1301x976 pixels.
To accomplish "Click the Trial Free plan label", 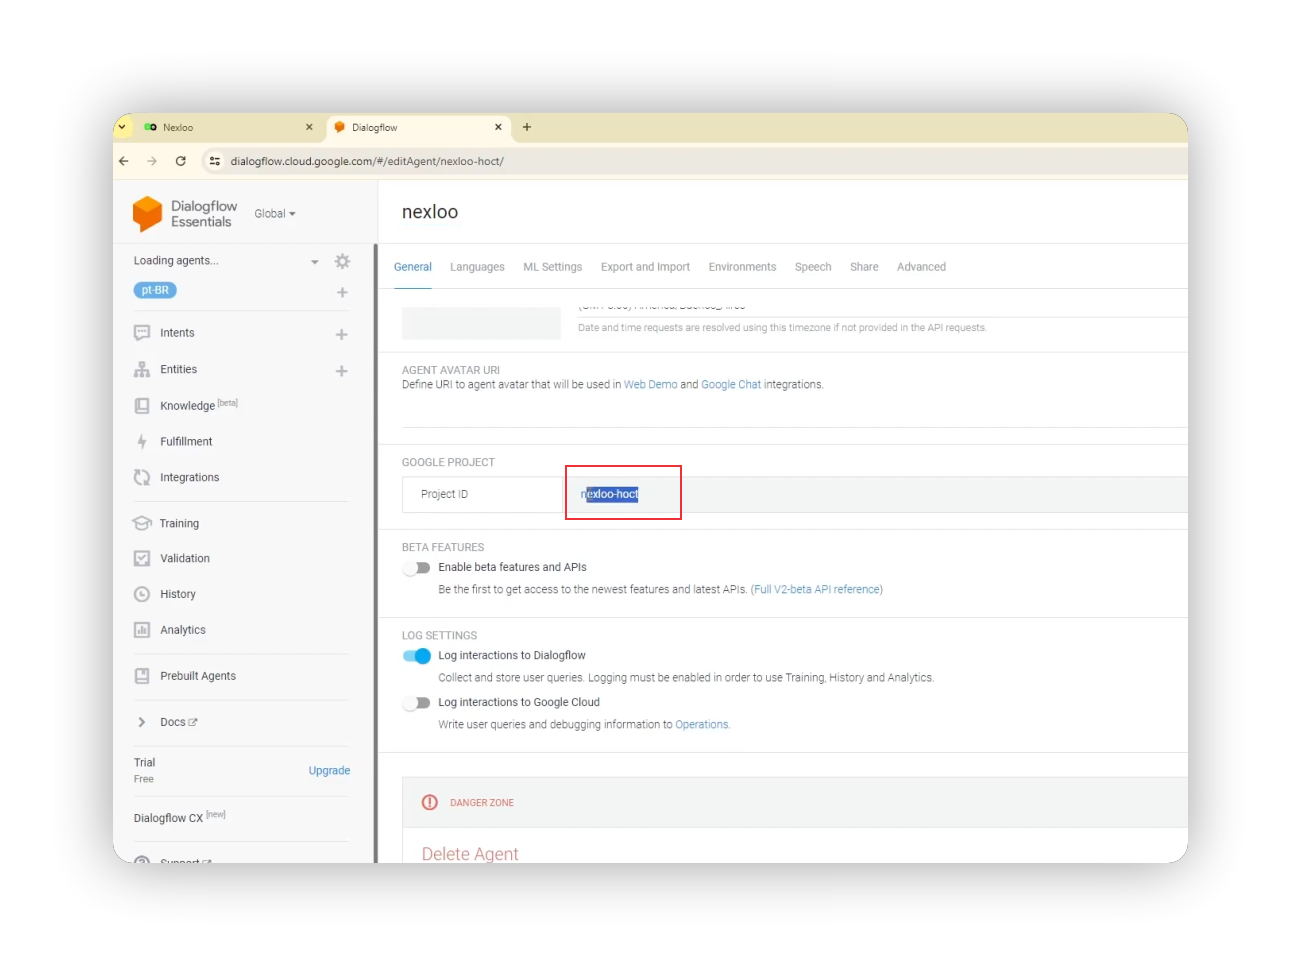I will (145, 770).
